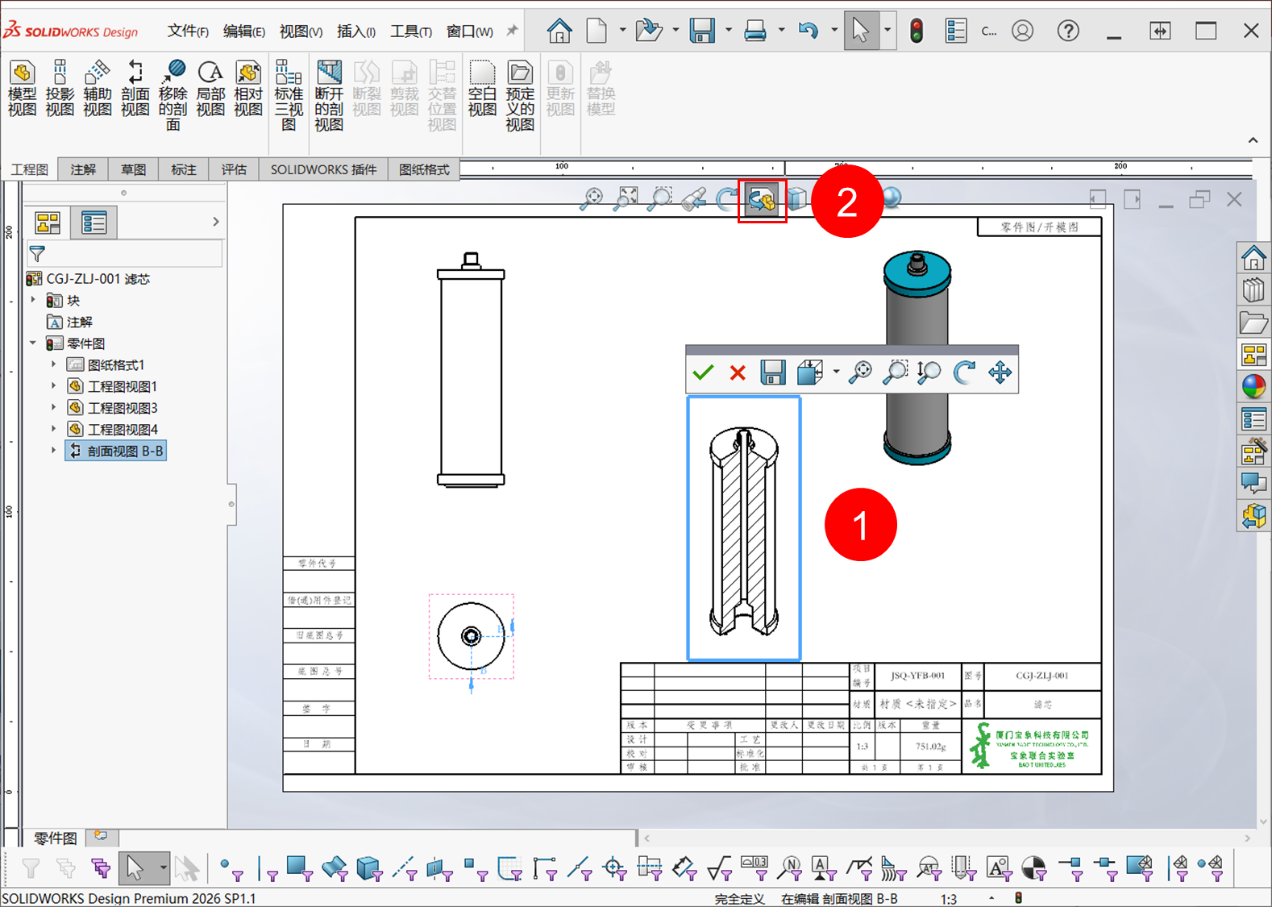Open the Save button dropdown arrow

pyautogui.click(x=728, y=31)
